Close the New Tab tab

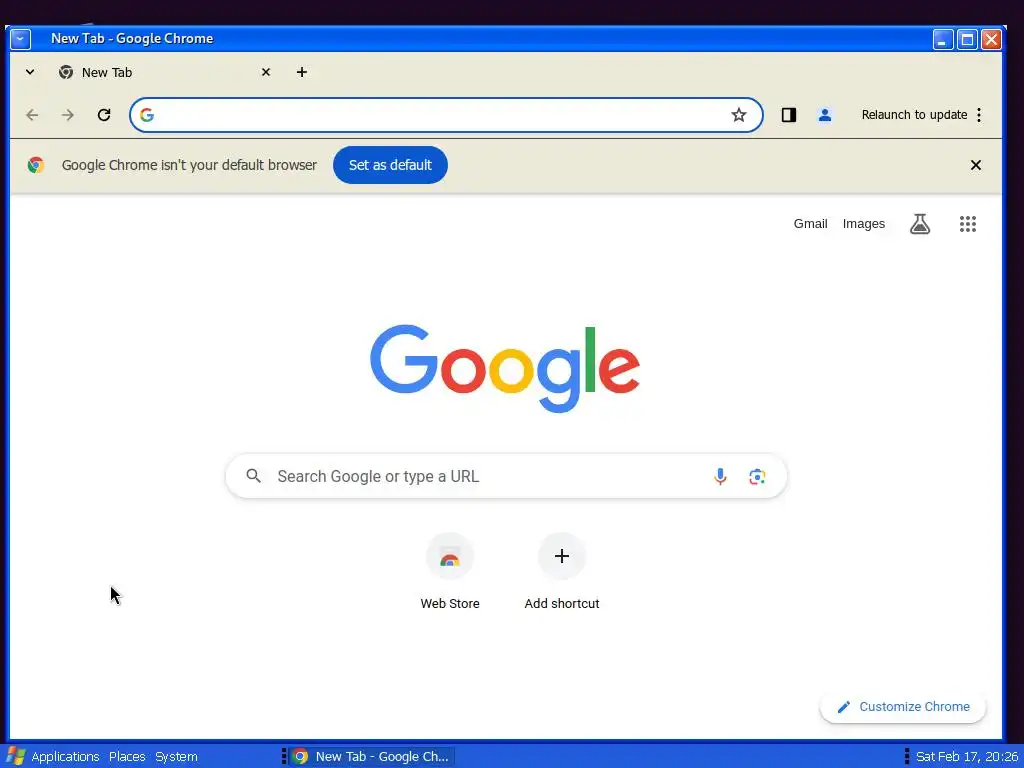pos(266,72)
